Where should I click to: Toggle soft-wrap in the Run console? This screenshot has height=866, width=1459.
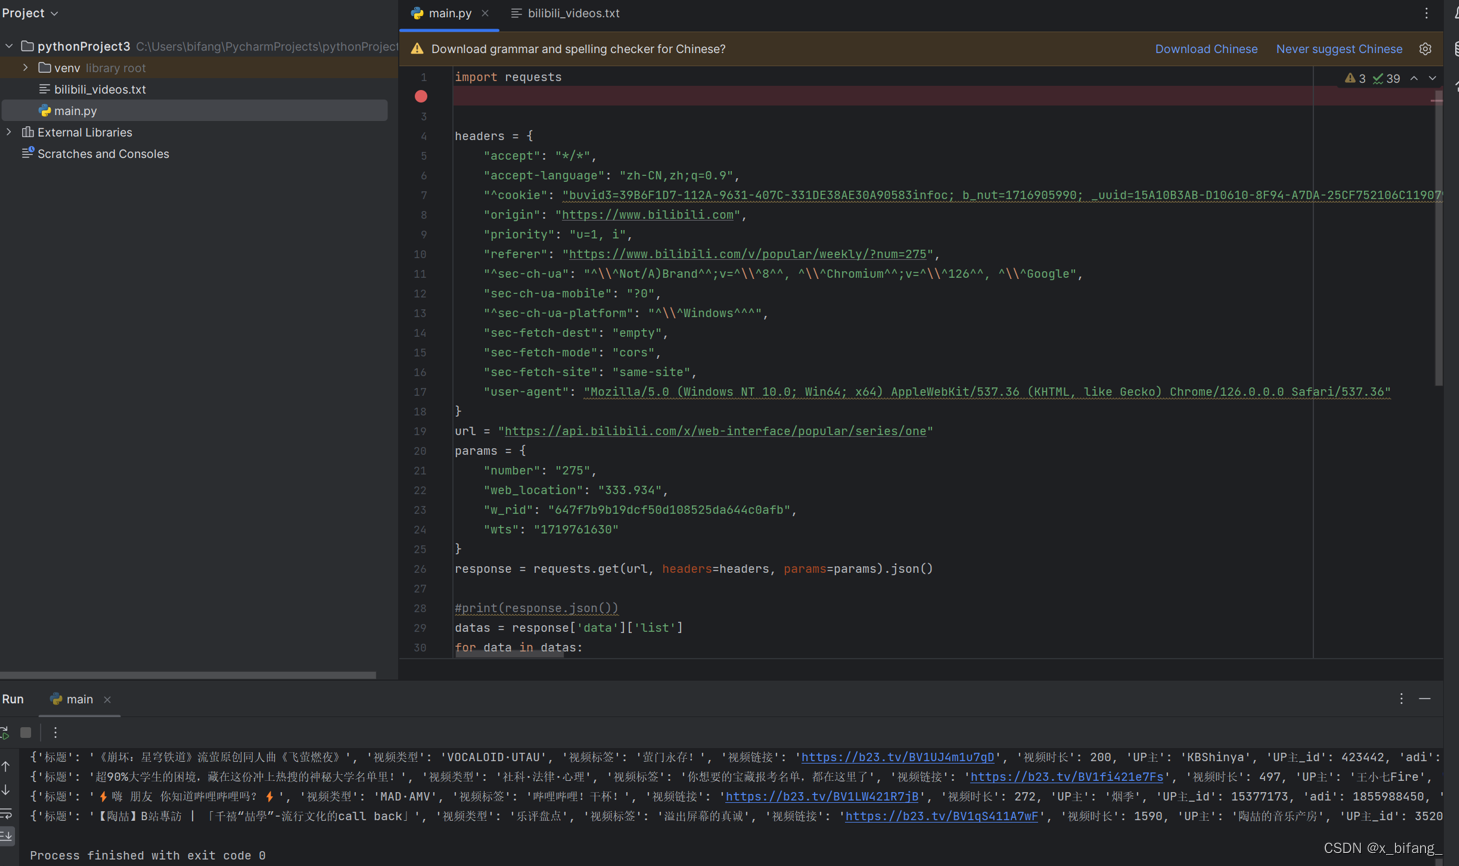pos(6,813)
